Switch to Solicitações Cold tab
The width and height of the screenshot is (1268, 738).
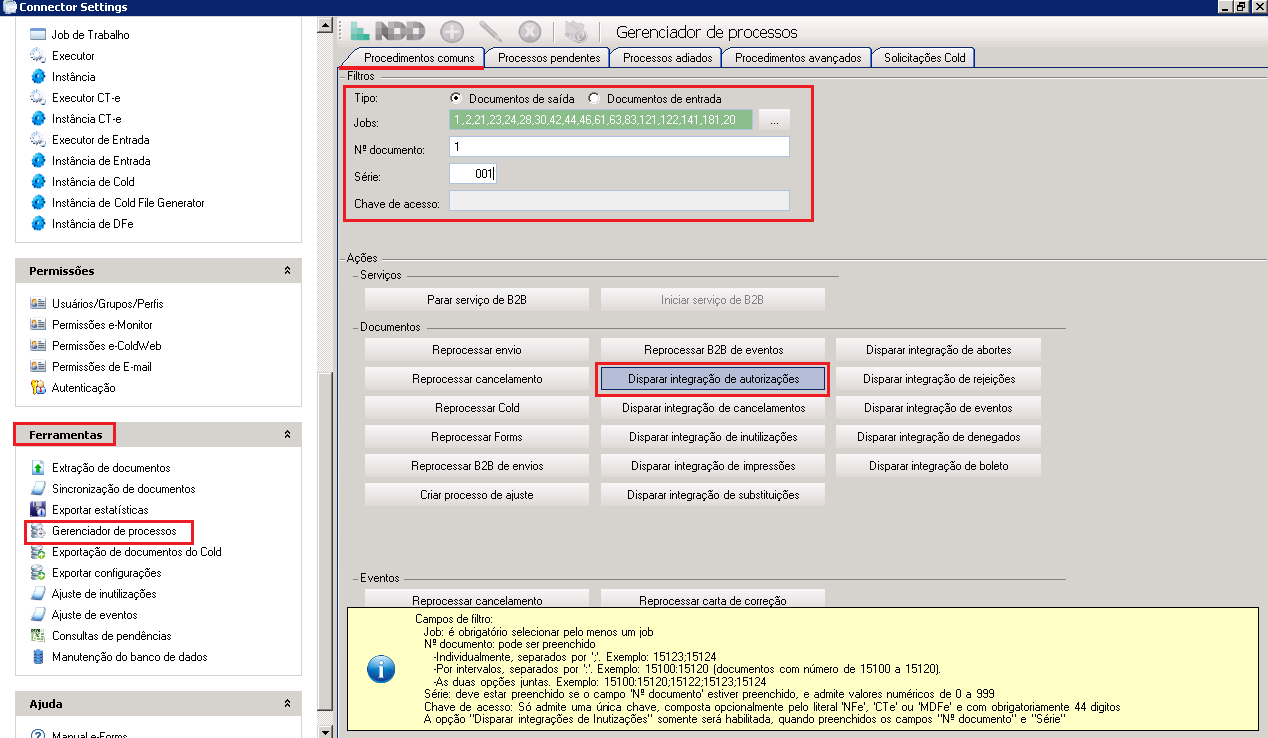pyautogui.click(x=924, y=58)
